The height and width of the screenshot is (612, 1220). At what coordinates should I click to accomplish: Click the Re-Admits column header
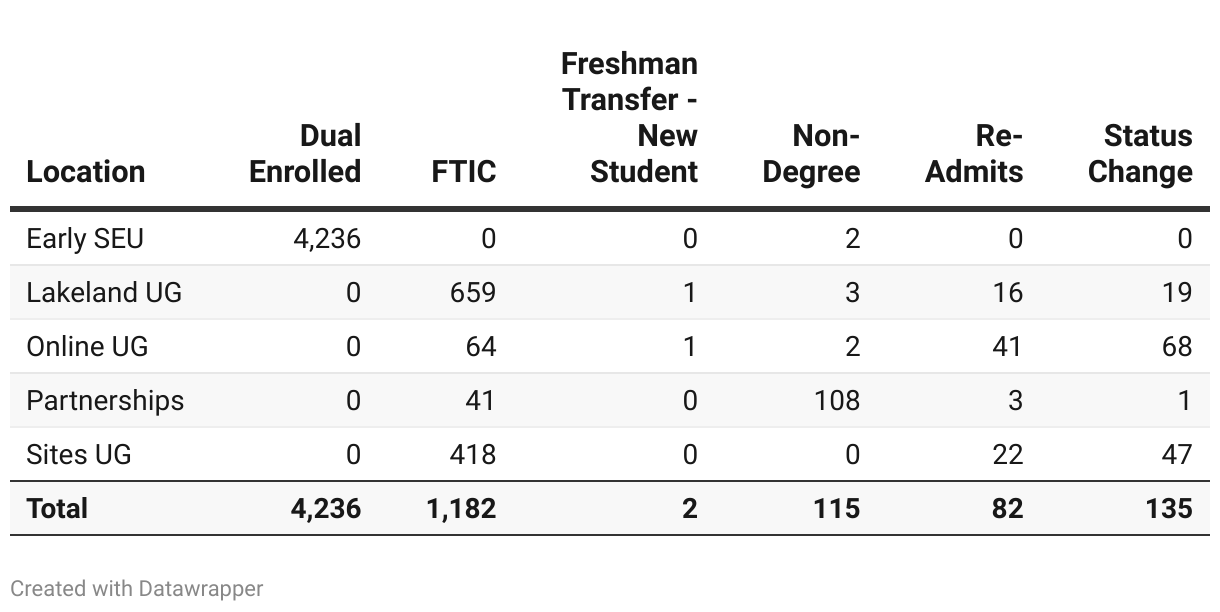tap(974, 154)
